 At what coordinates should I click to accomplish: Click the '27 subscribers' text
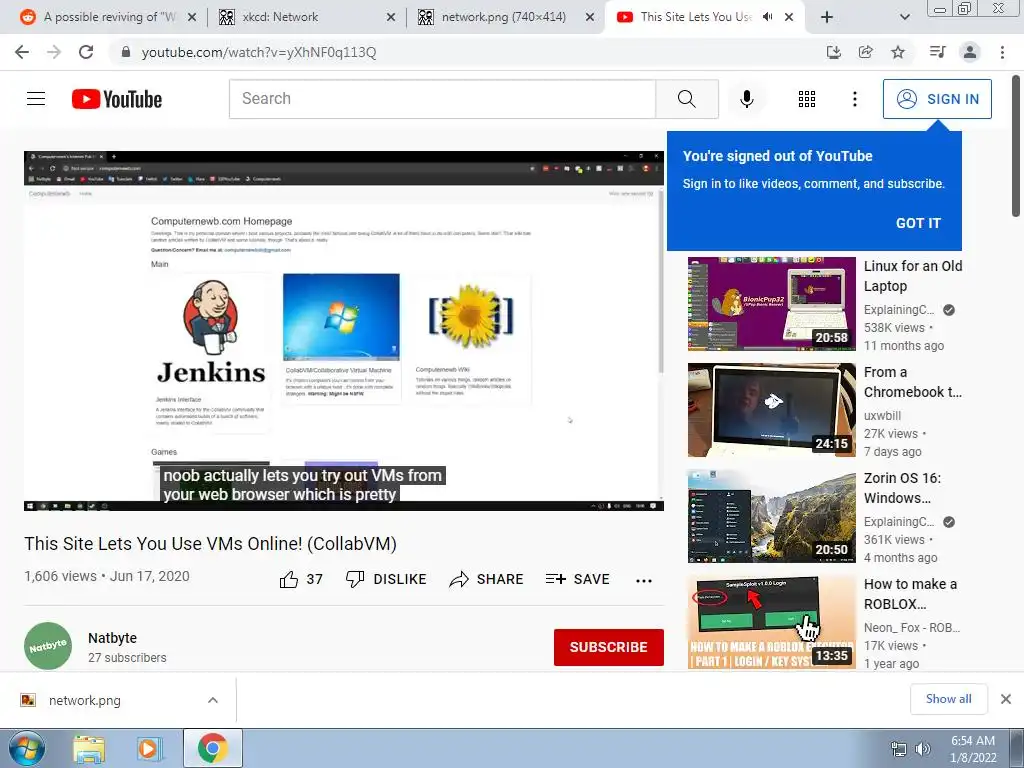pos(127,658)
